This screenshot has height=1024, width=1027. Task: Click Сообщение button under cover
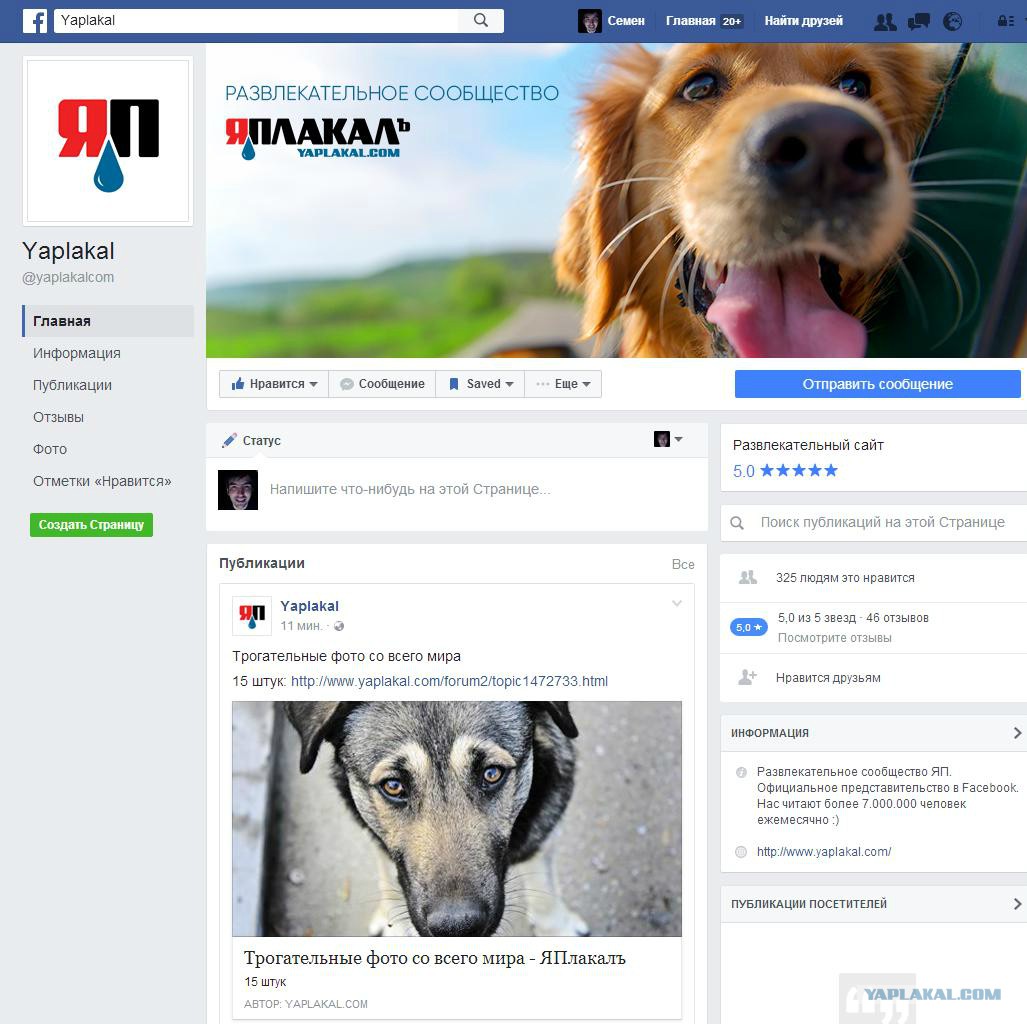pyautogui.click(x=383, y=384)
